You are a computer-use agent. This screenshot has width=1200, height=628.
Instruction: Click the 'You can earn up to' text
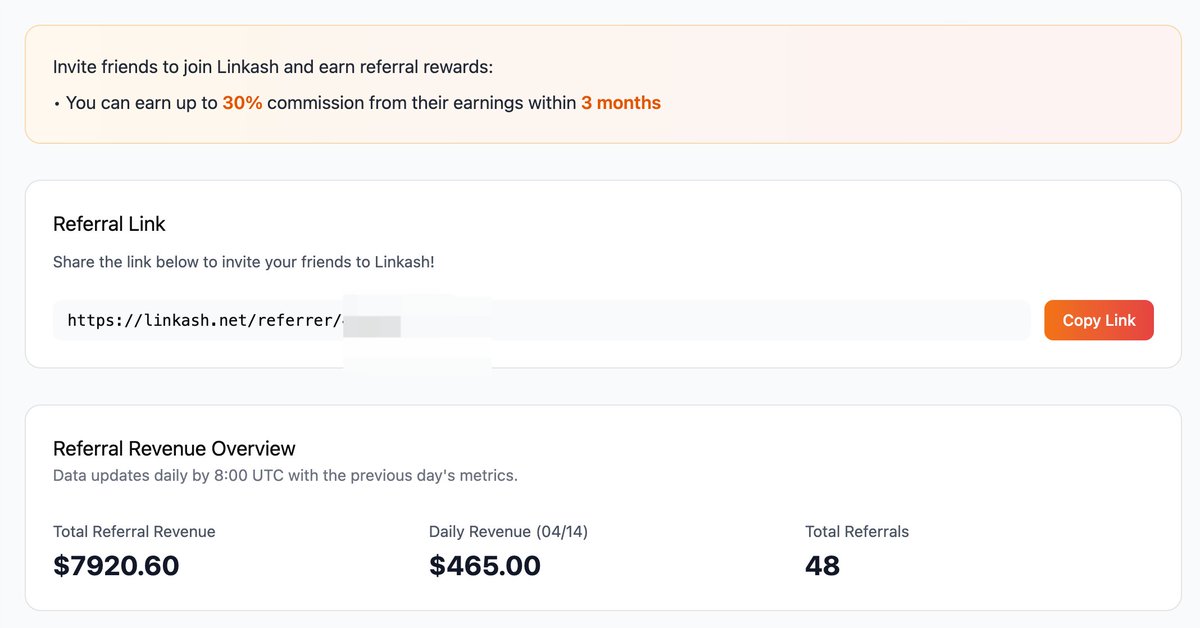pos(142,103)
